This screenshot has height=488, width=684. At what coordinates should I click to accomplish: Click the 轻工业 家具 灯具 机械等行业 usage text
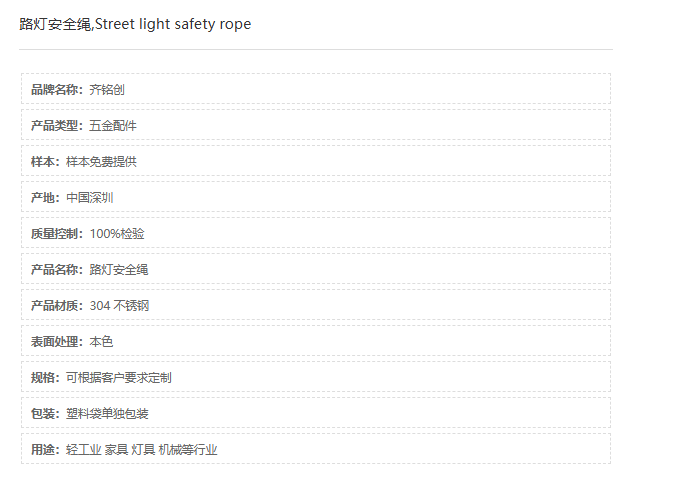click(141, 450)
